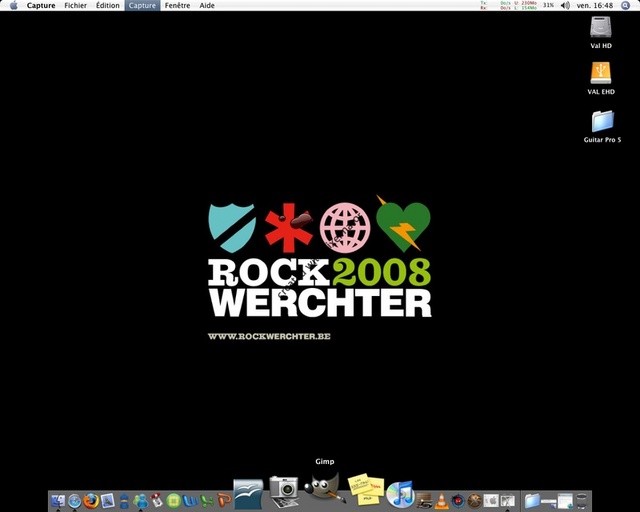Open the Apple menu
The height and width of the screenshot is (512, 640).
point(13,5)
